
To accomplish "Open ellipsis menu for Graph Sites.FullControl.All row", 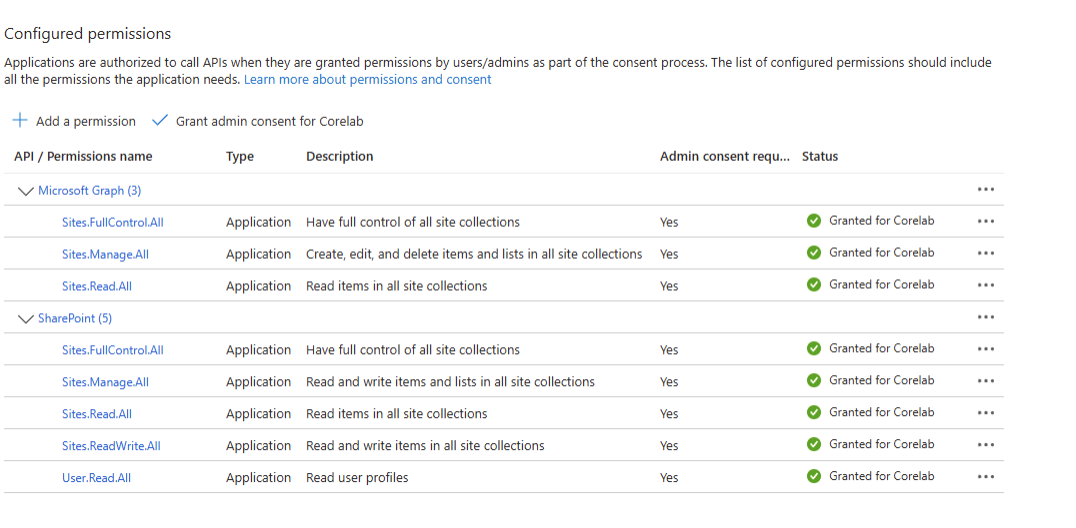I will point(986,222).
